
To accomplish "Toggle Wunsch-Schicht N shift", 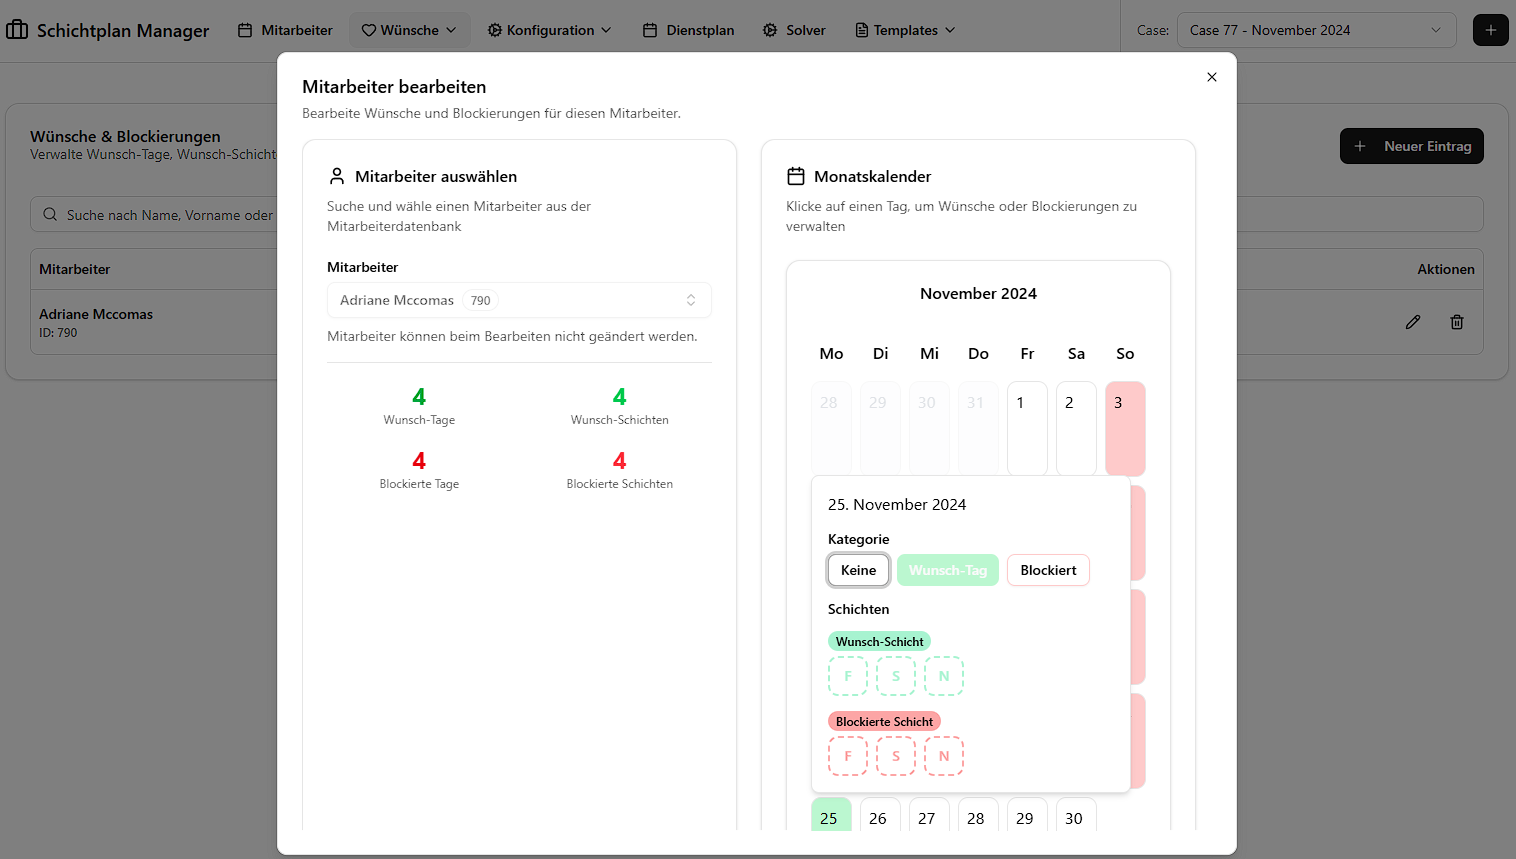I will (x=943, y=676).
